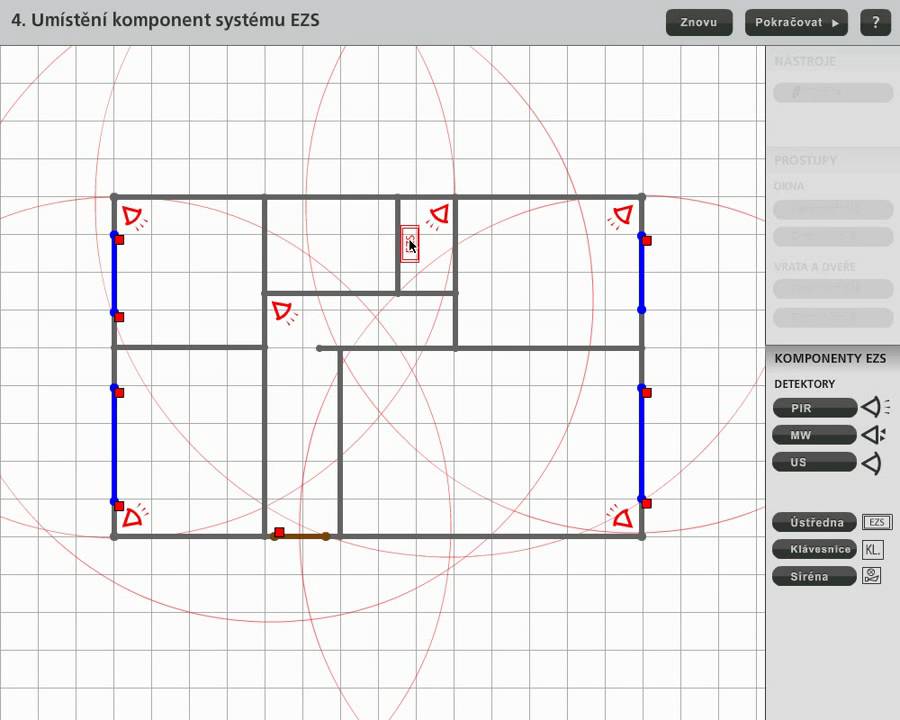Select the blue lower-right window segment

(x=642, y=444)
